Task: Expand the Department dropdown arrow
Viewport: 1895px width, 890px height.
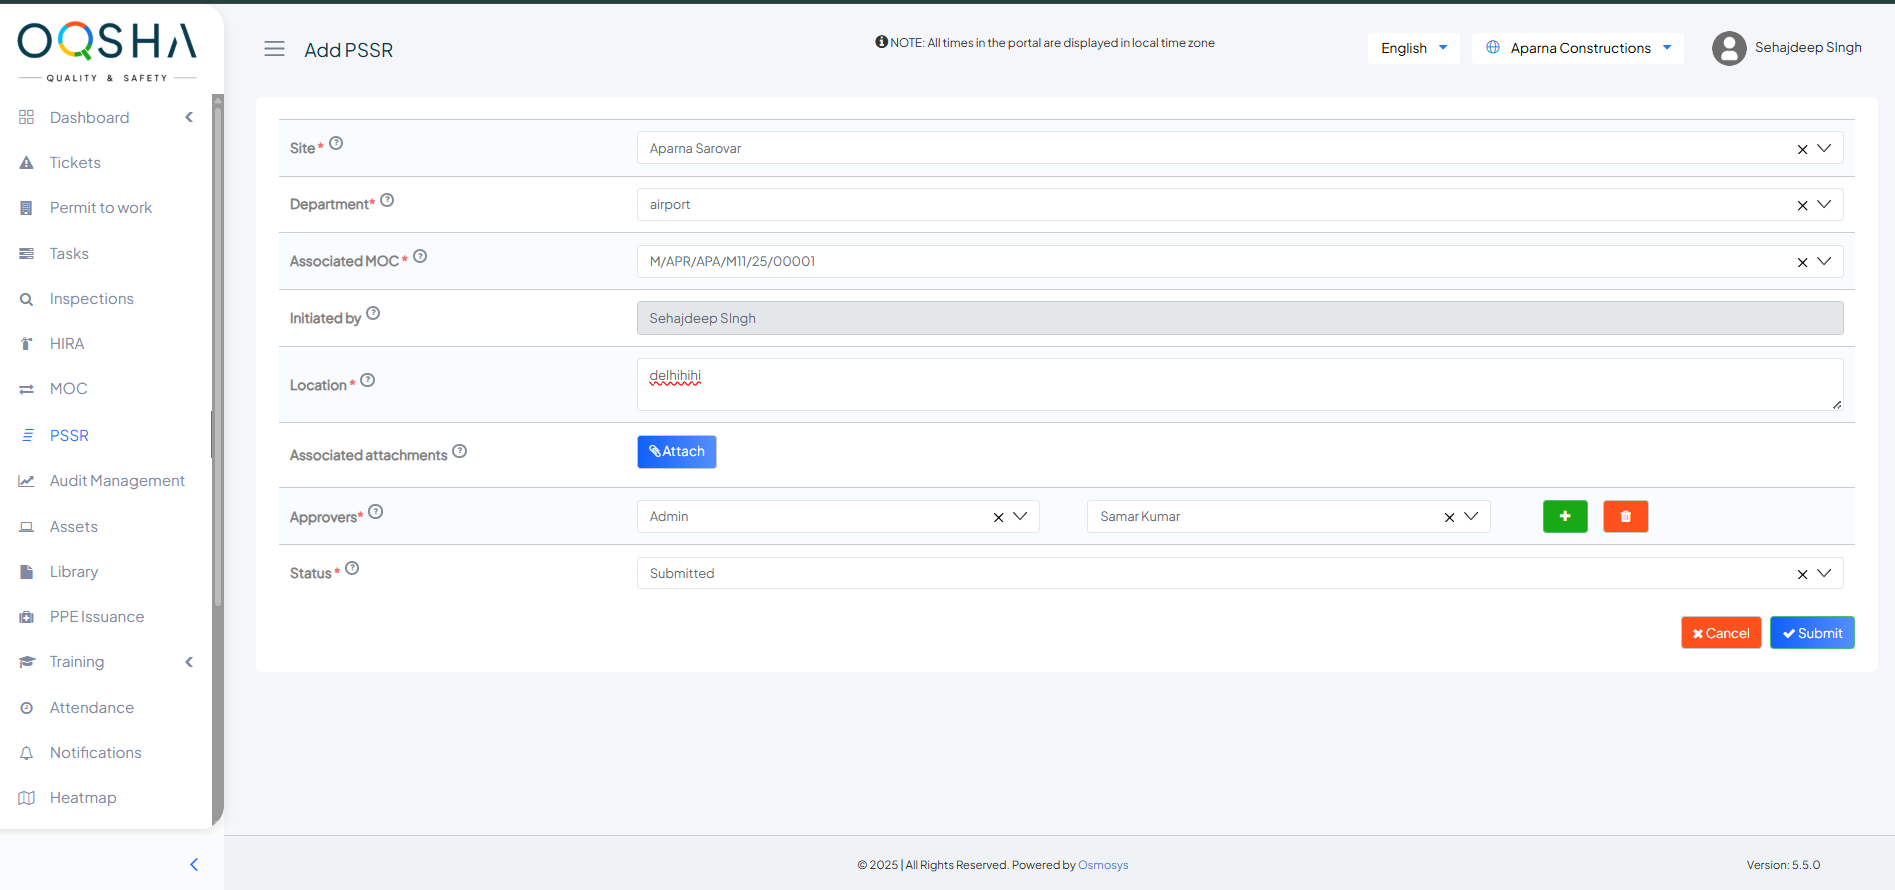Action: tap(1824, 204)
